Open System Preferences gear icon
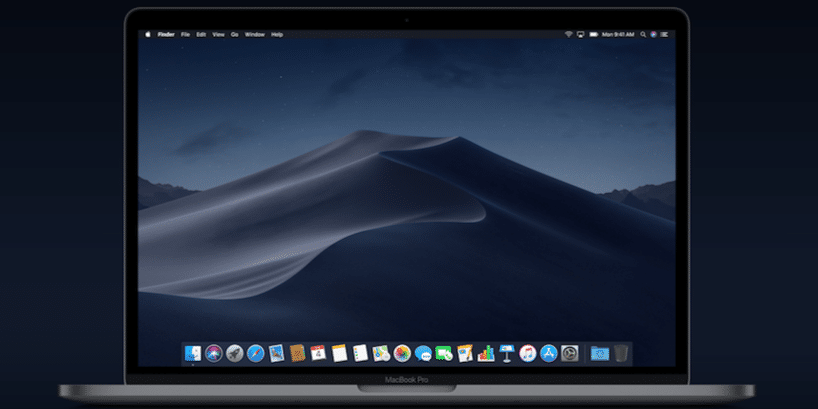The height and width of the screenshot is (409, 818). (x=570, y=353)
